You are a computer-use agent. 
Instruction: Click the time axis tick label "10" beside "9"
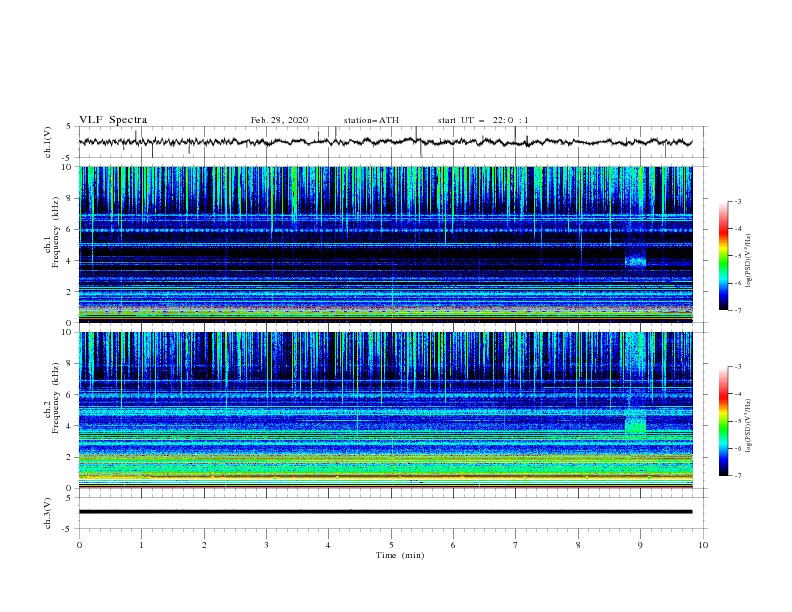703,545
